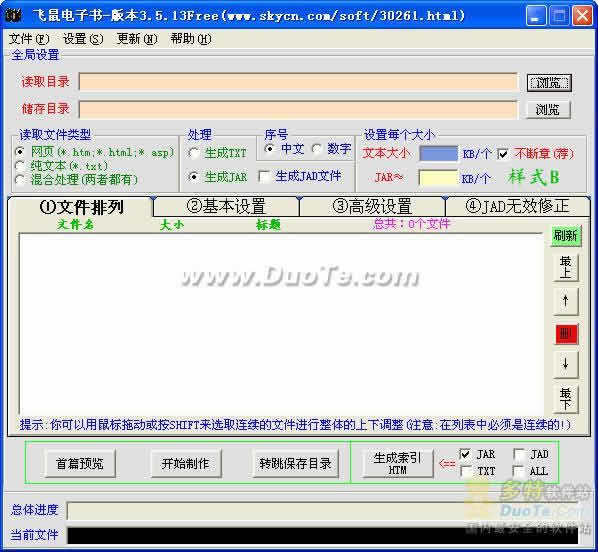Click the green 样式B style label
598x552 pixels.
tap(533, 177)
